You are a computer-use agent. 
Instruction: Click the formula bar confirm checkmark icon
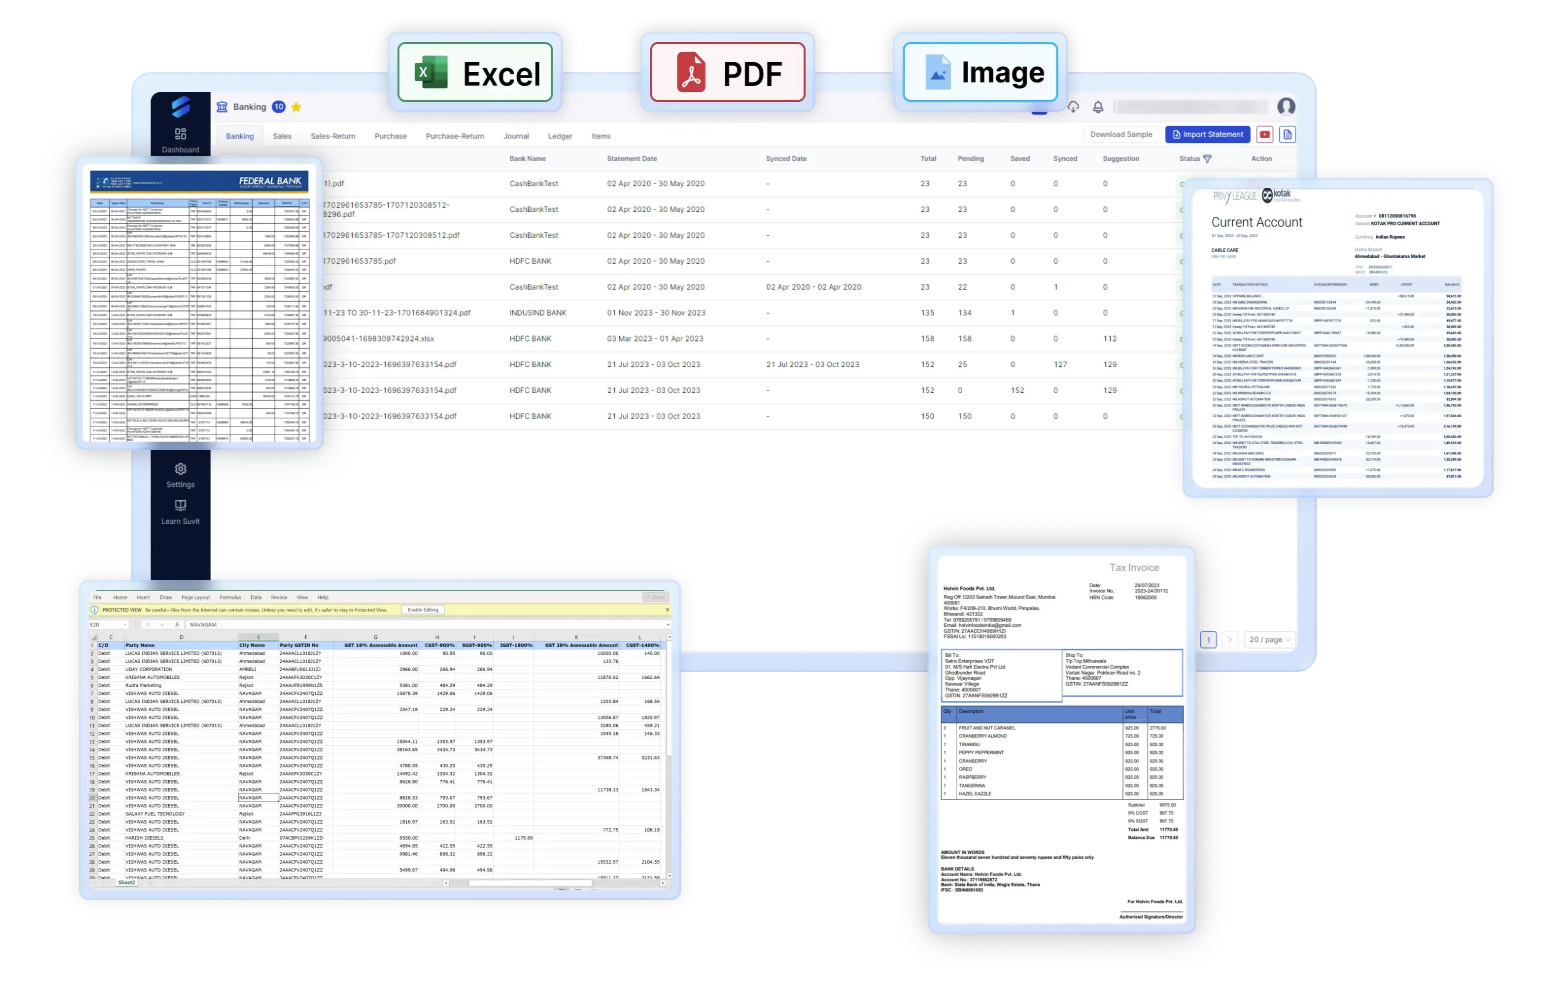point(161,625)
